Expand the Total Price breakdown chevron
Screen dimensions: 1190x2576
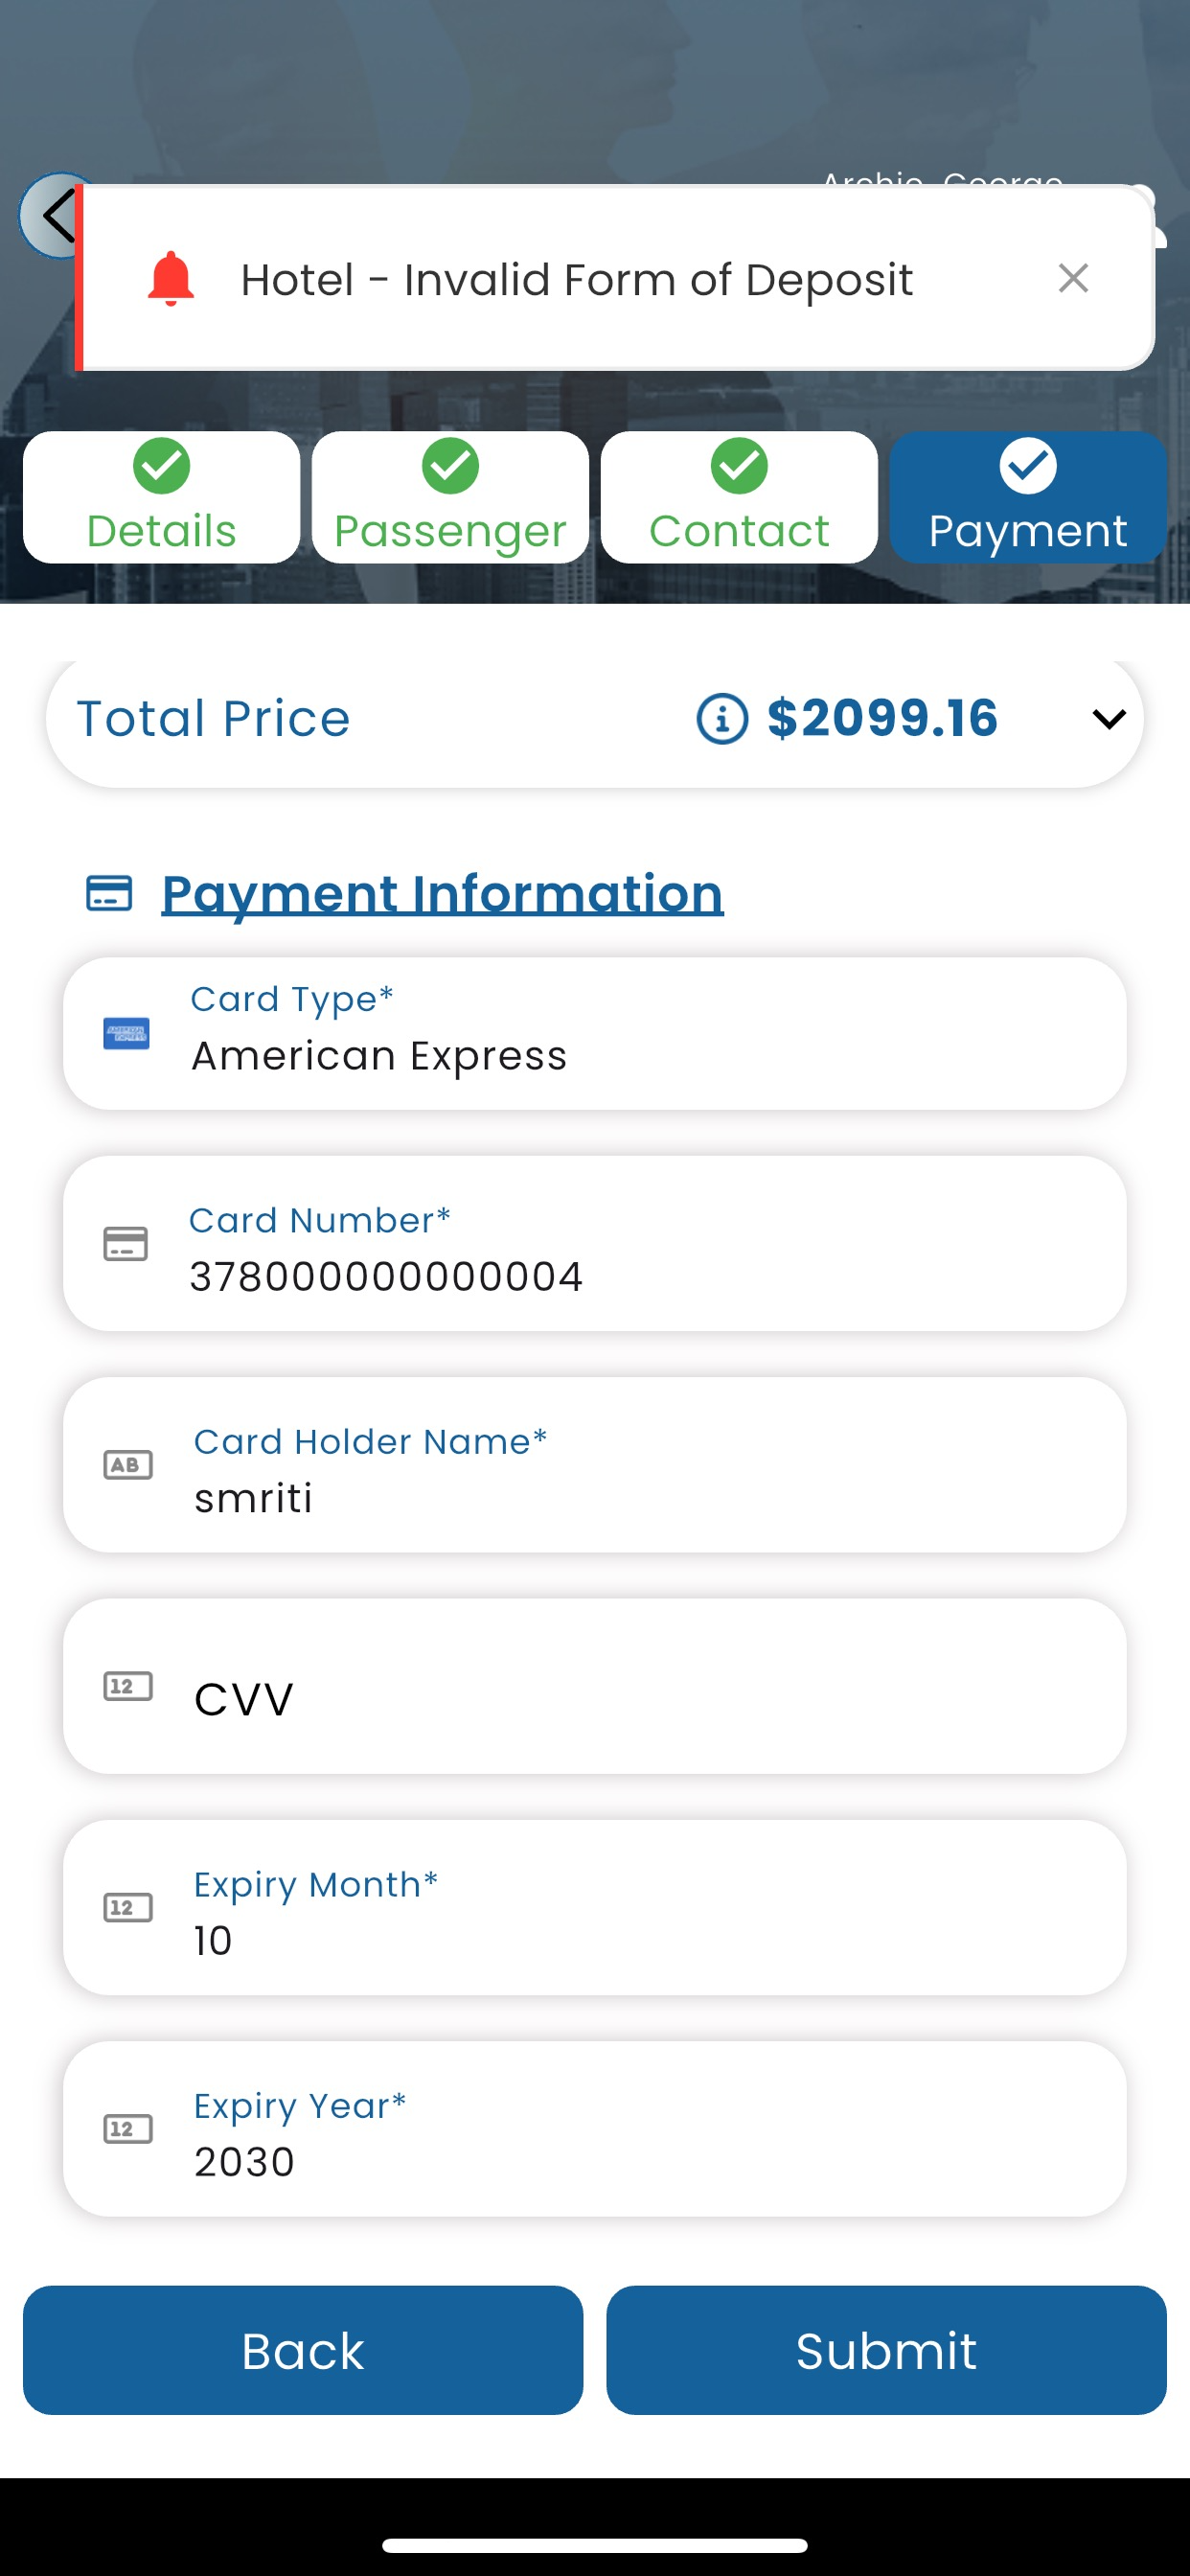1109,719
